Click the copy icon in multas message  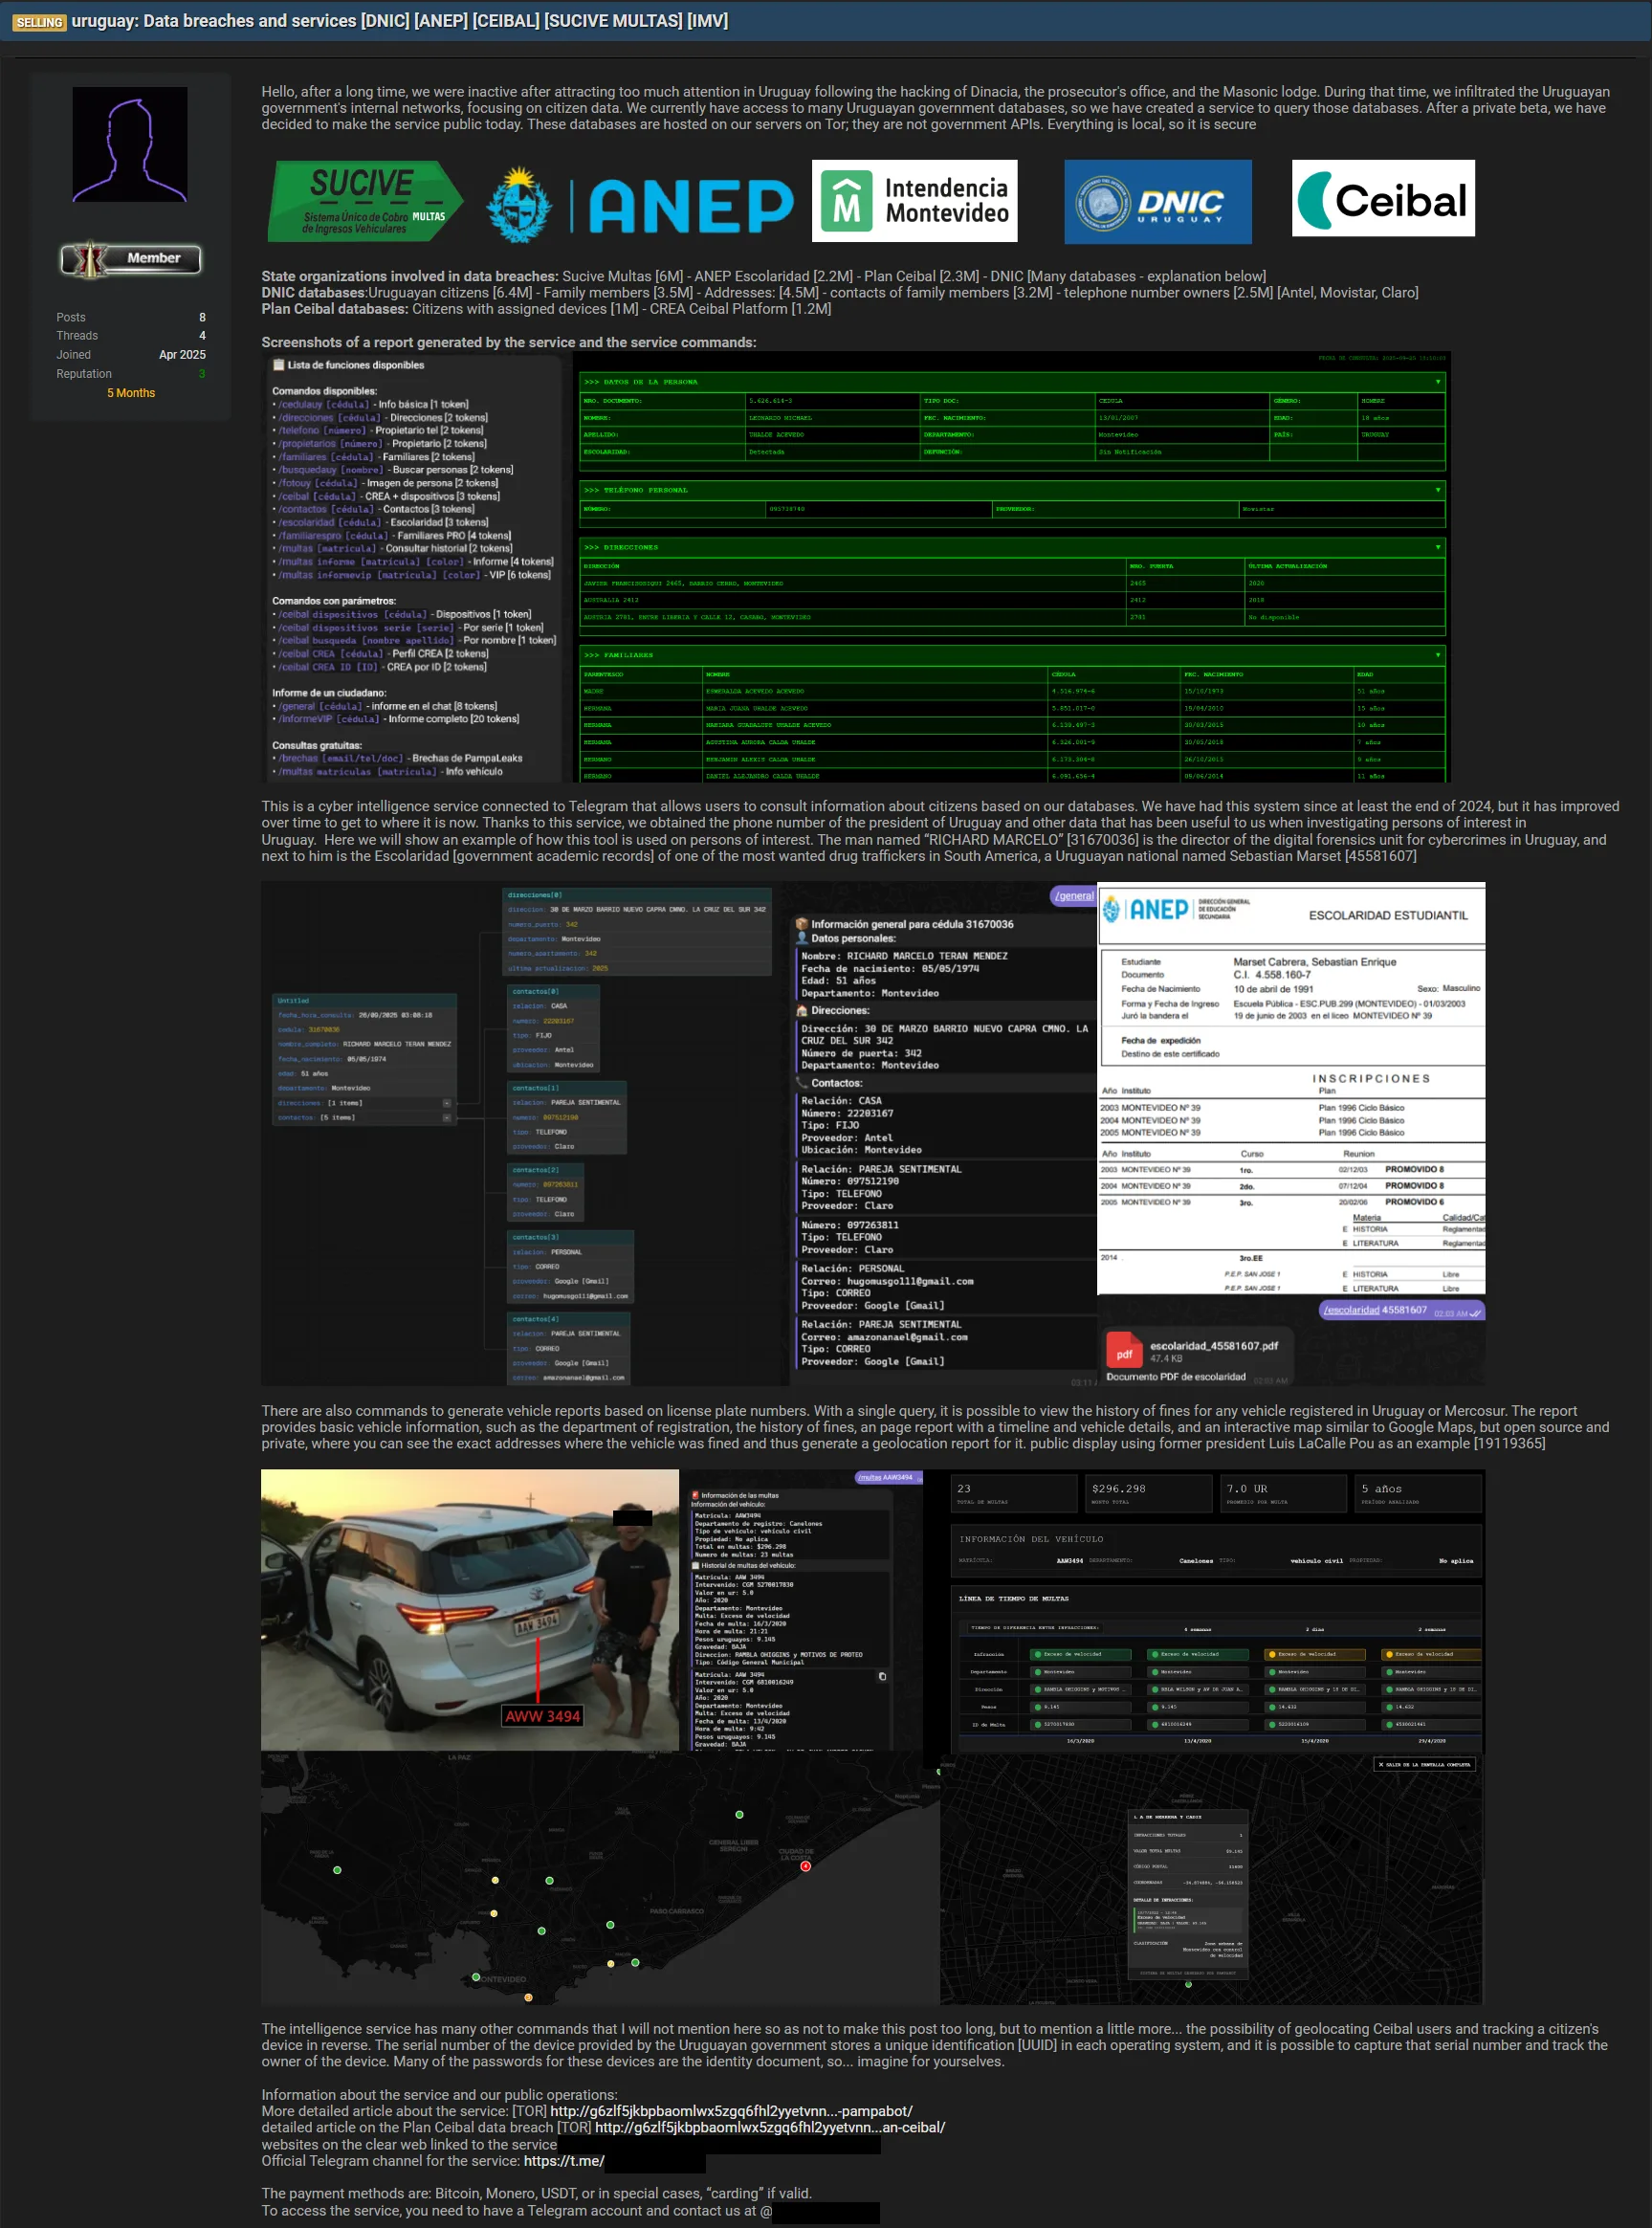882,1677
